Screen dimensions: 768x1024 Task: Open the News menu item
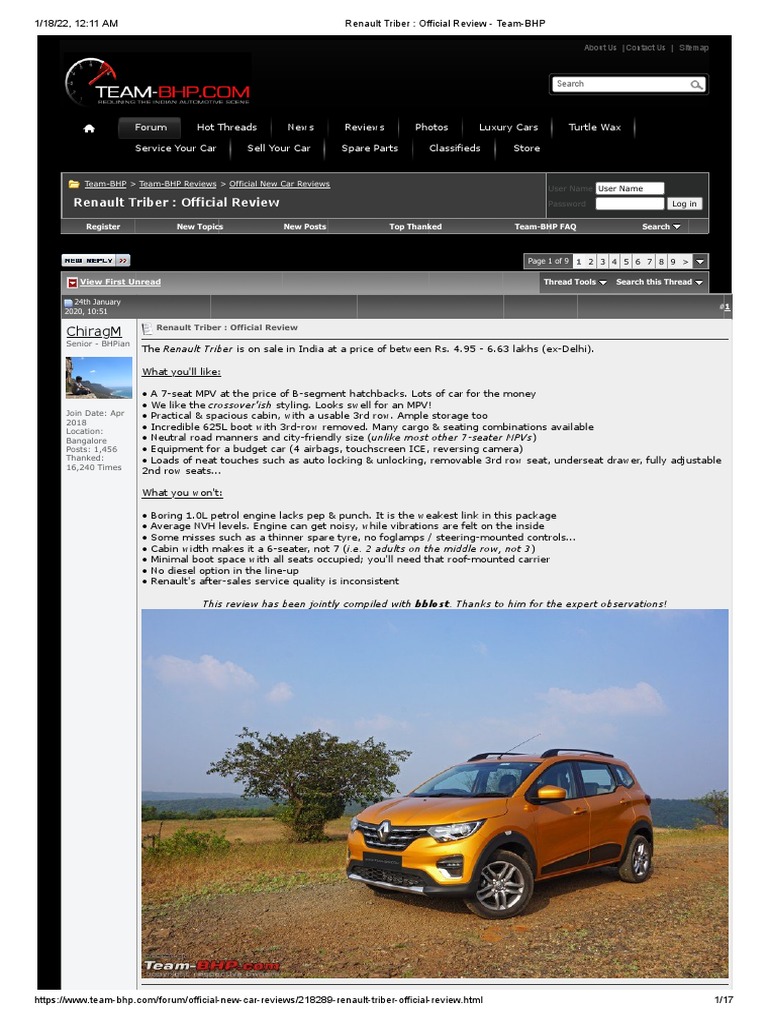click(300, 127)
